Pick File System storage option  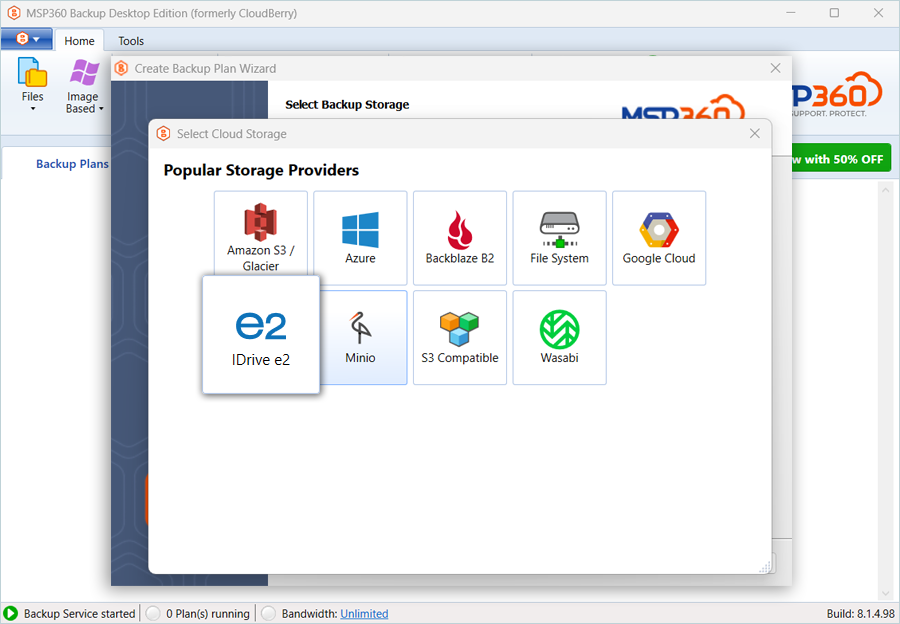[559, 238]
